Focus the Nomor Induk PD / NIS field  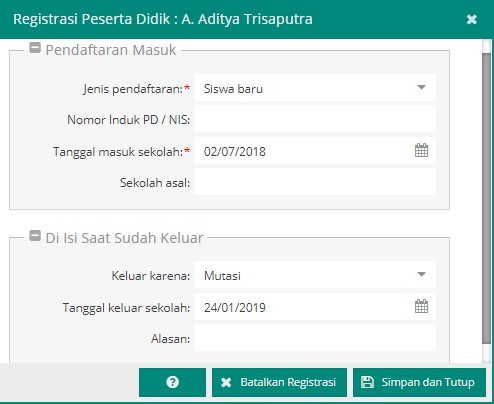pyautogui.click(x=315, y=119)
